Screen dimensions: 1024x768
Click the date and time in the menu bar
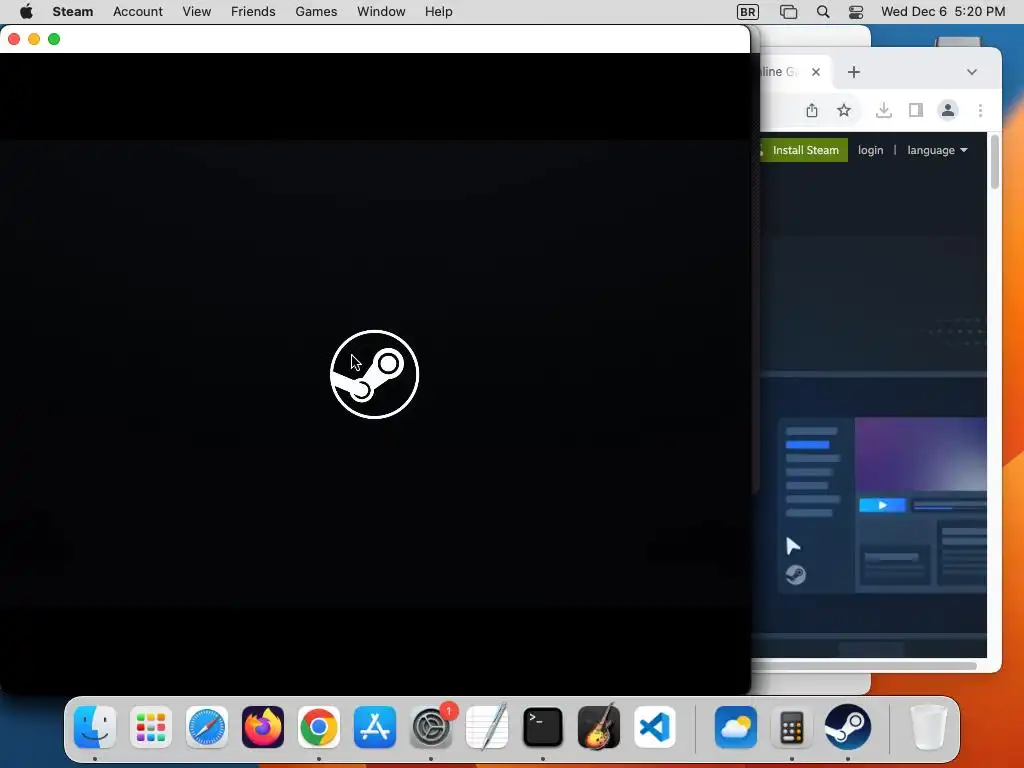click(x=943, y=12)
